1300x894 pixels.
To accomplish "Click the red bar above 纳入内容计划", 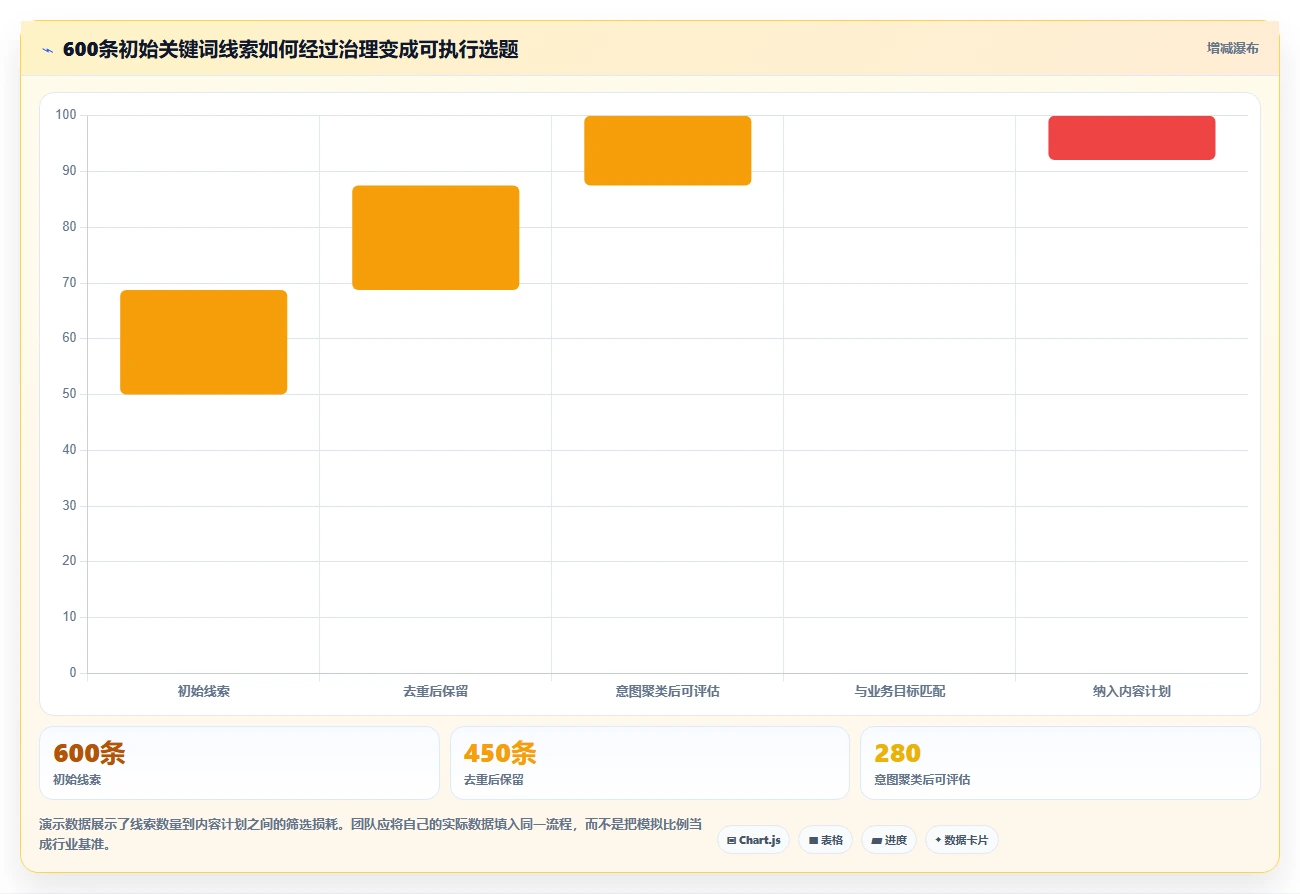I will [1132, 138].
